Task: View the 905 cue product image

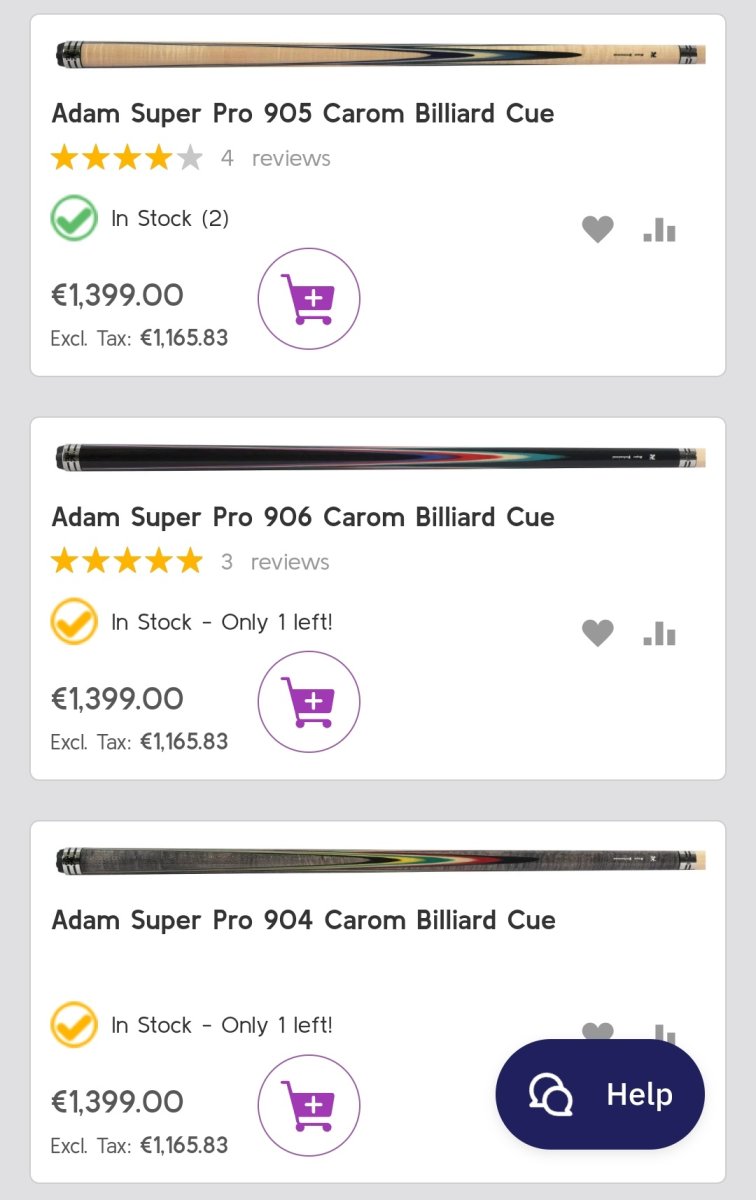Action: point(380,54)
